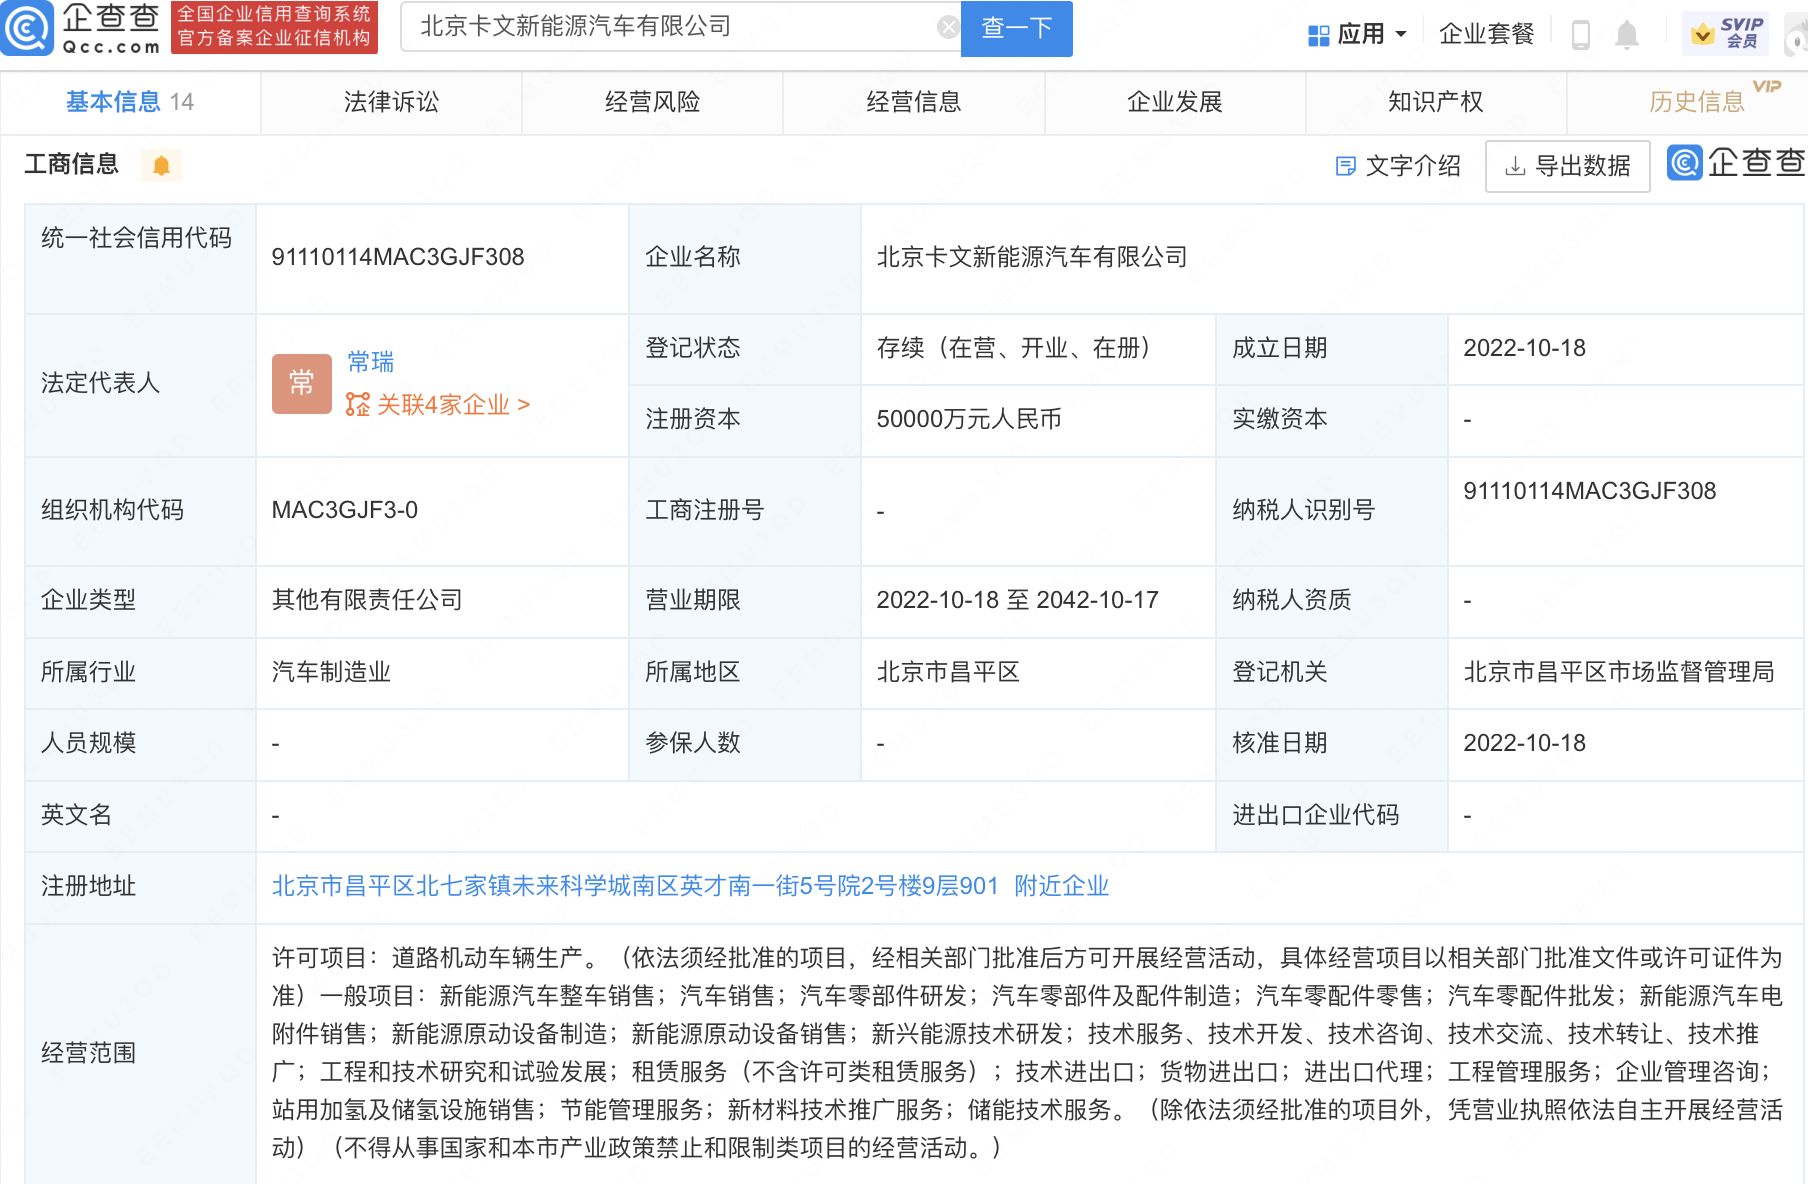Click the 纳税人资质 label

click(x=1292, y=600)
